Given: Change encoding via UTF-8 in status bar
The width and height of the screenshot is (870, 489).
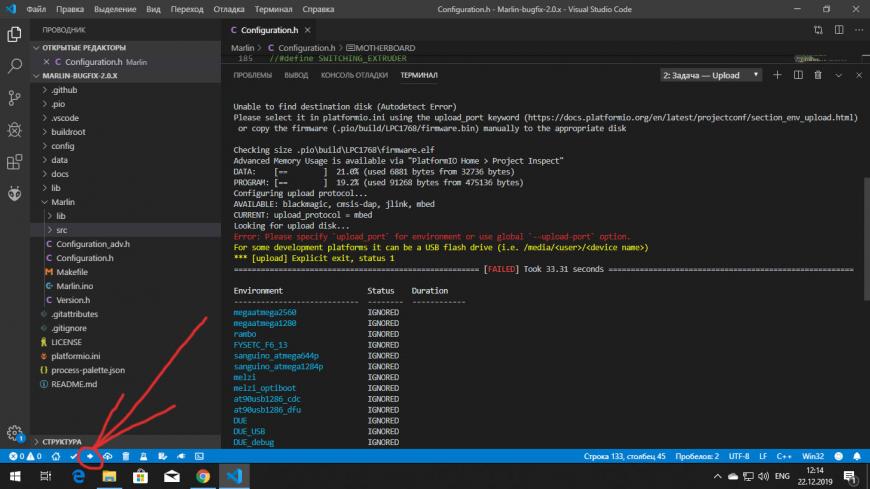Looking at the screenshot, I should (739, 456).
